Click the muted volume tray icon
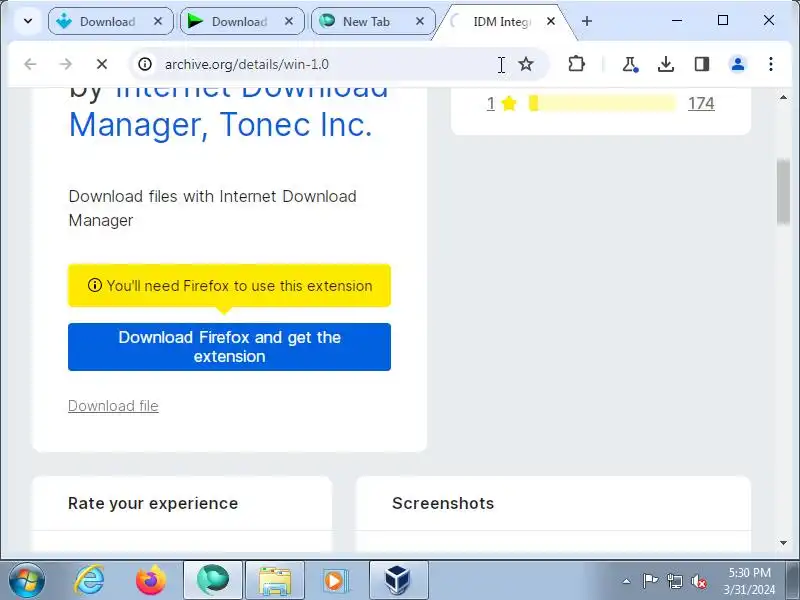 (699, 581)
